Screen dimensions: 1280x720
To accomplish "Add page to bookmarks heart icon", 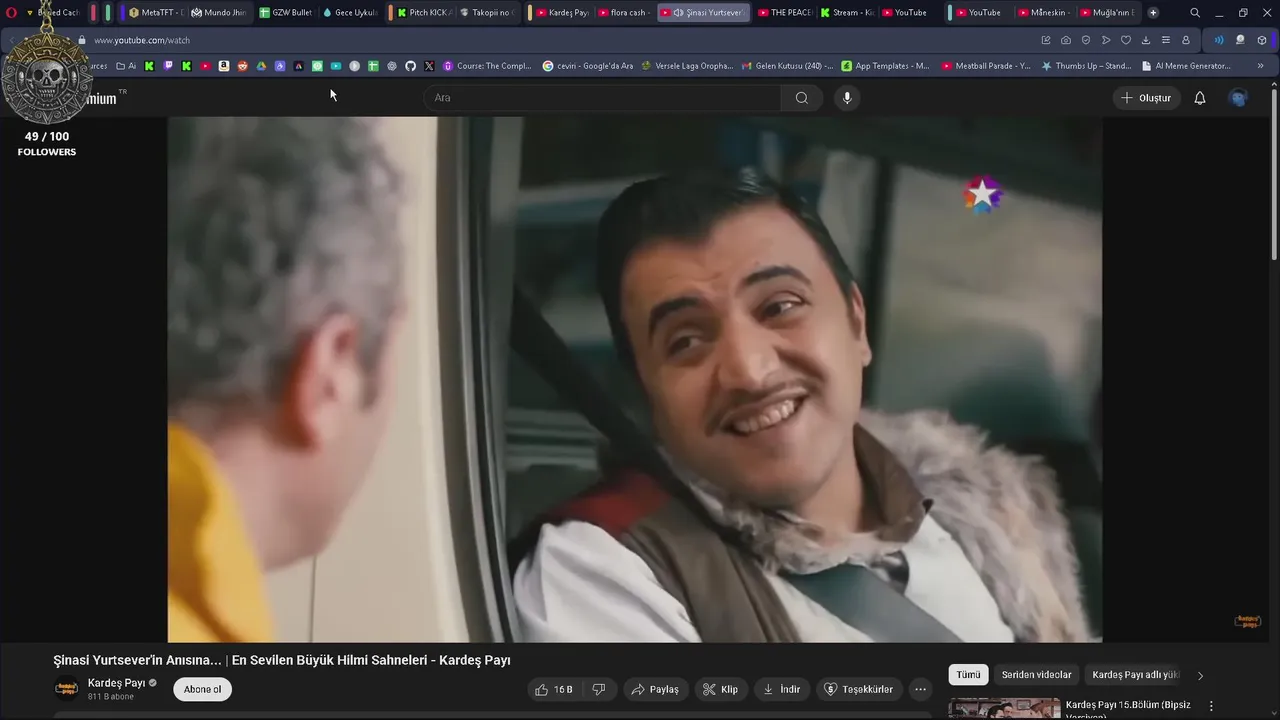I will tap(1126, 40).
